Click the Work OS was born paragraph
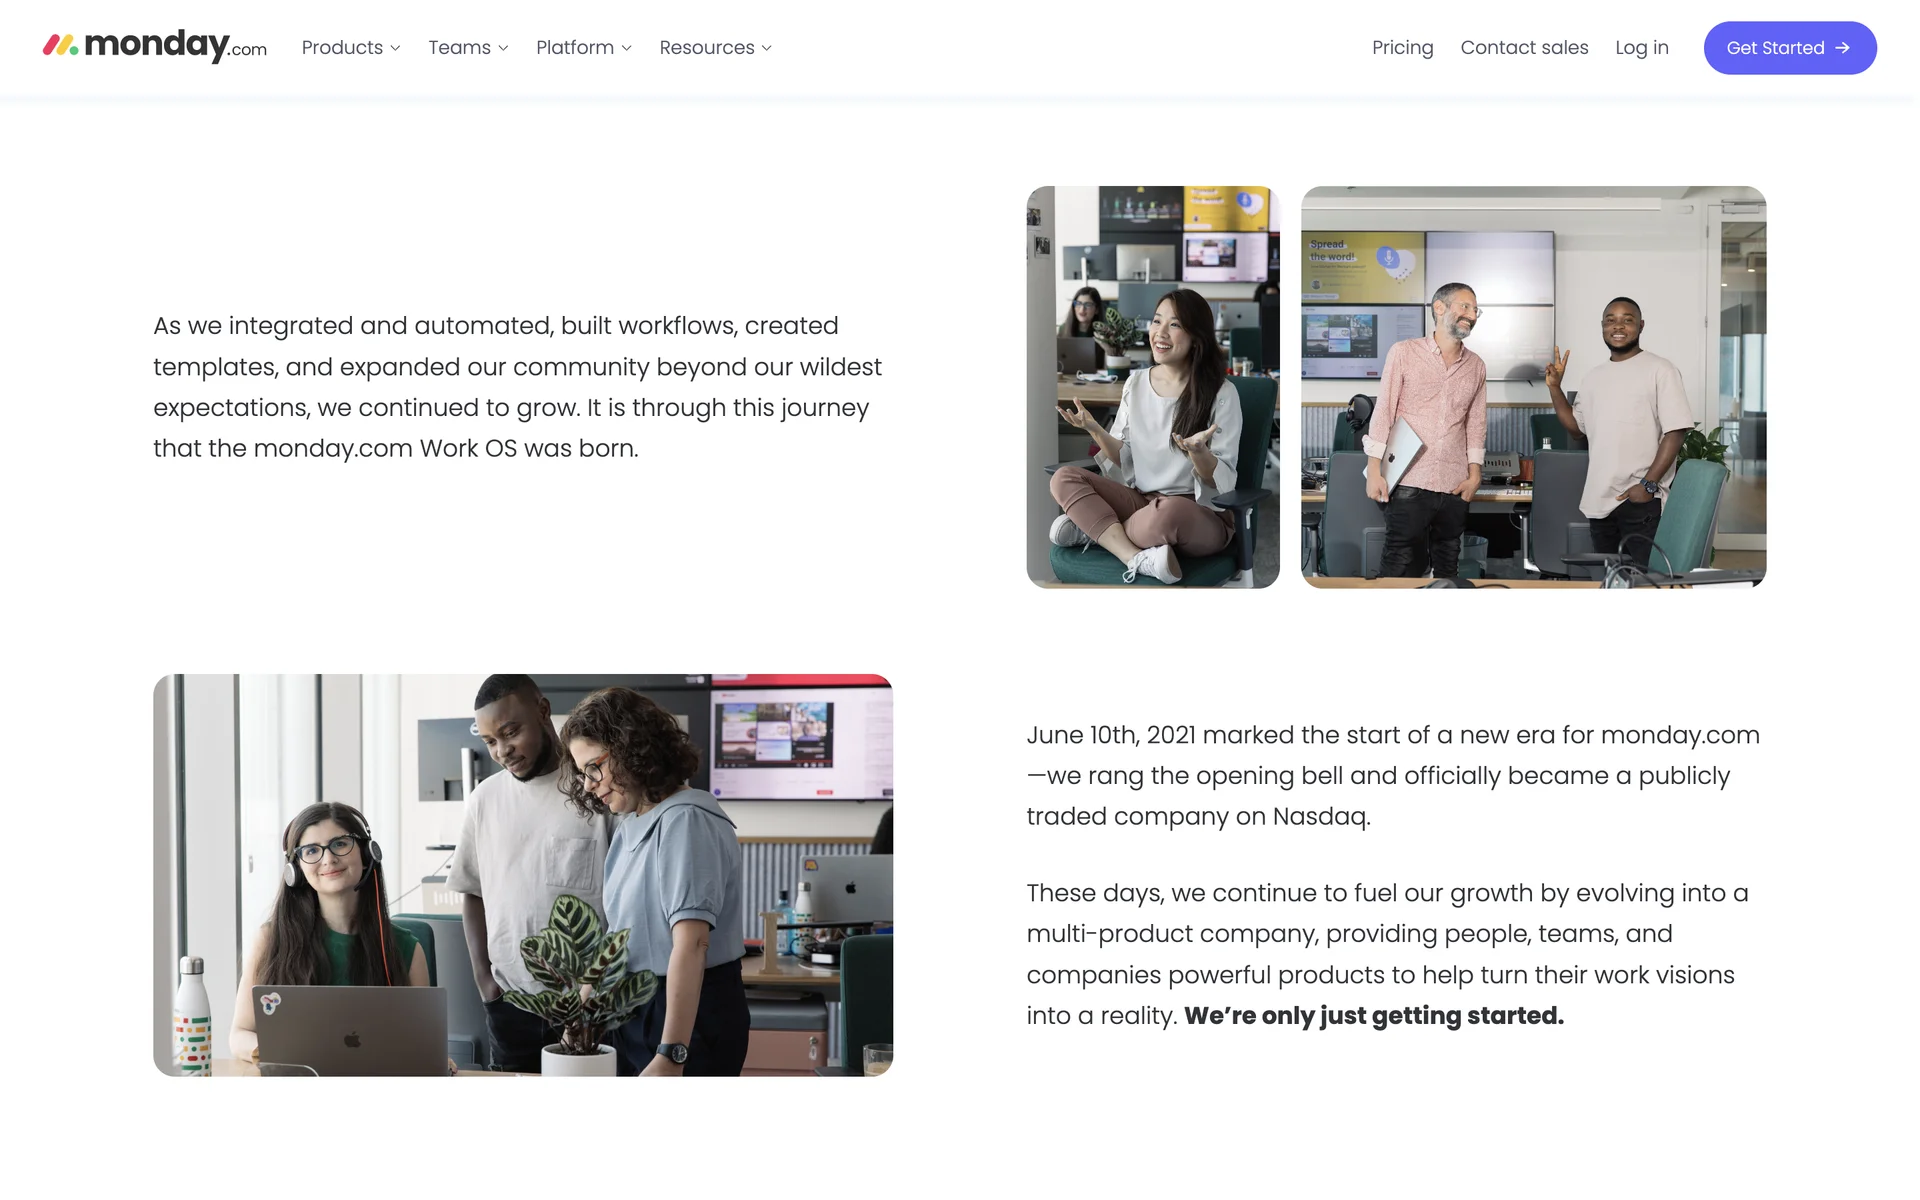 click(x=517, y=387)
